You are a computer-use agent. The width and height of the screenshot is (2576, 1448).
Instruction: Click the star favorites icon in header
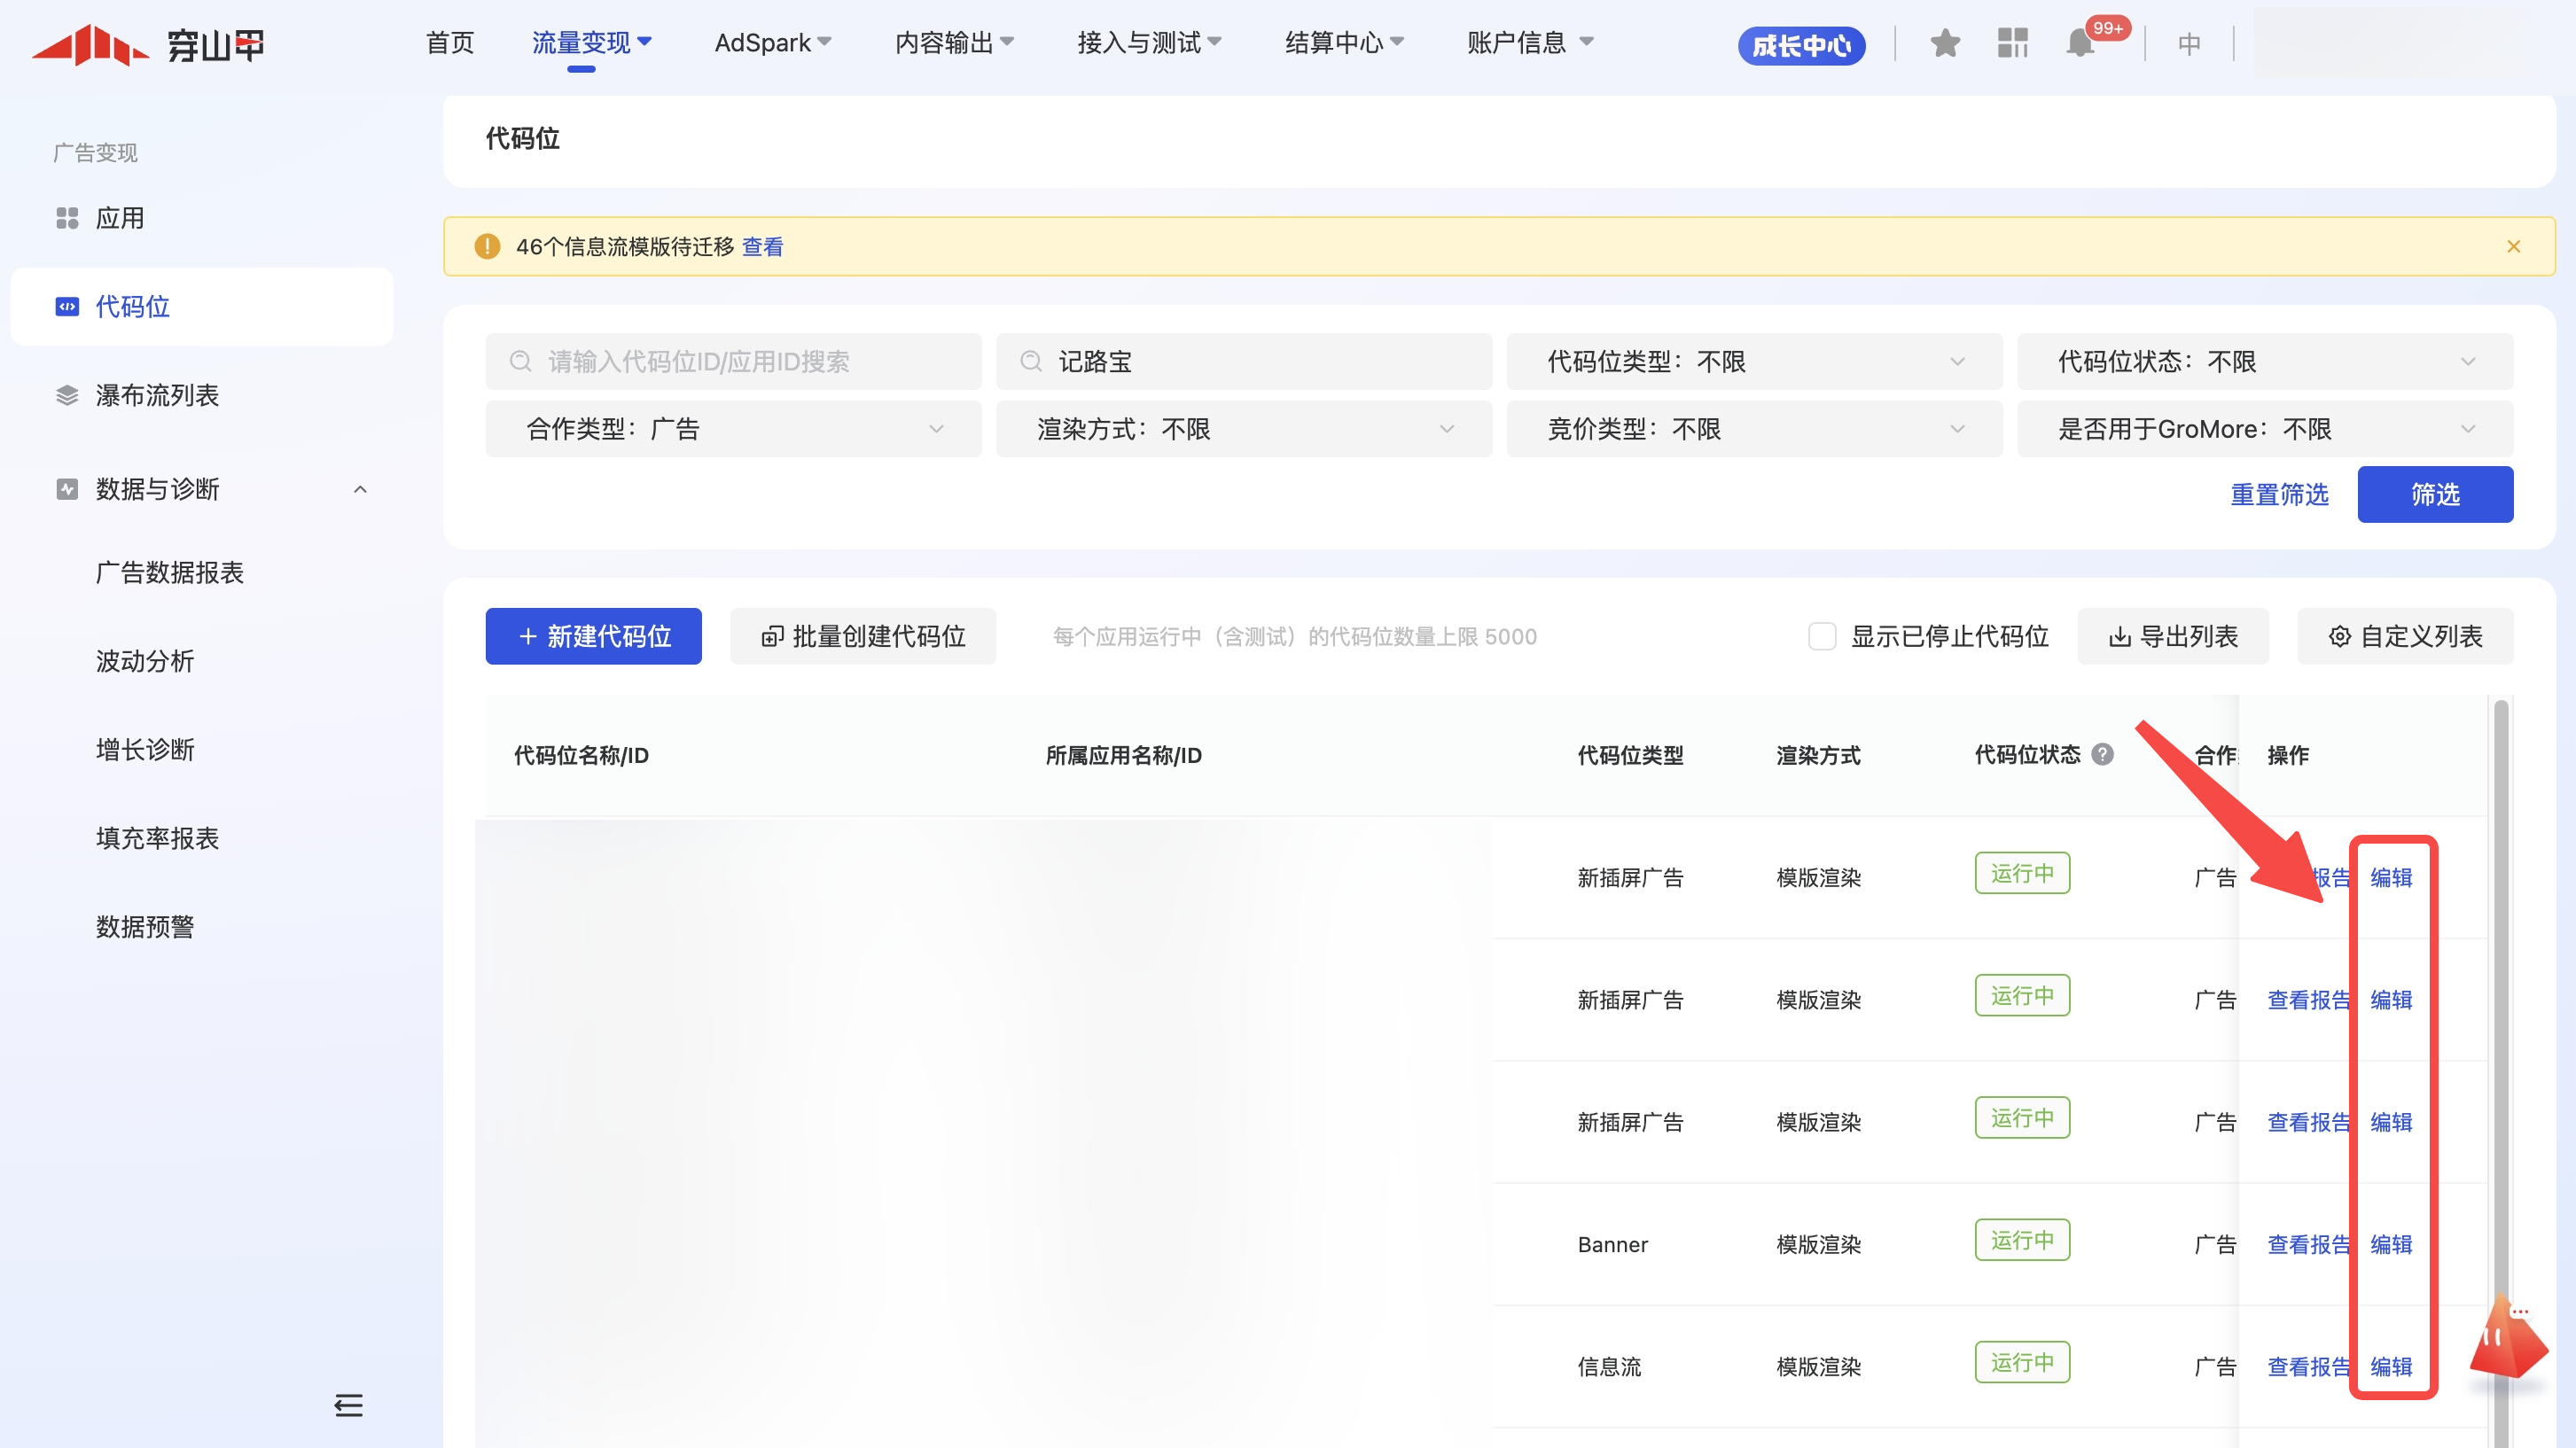[x=1944, y=43]
